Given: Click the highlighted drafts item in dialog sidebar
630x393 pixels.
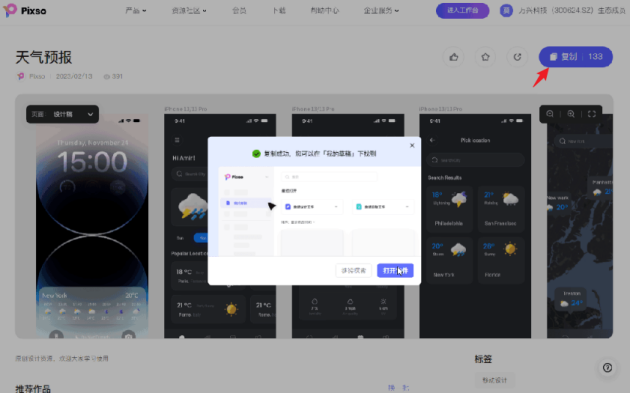Looking at the screenshot, I should [x=246, y=203].
